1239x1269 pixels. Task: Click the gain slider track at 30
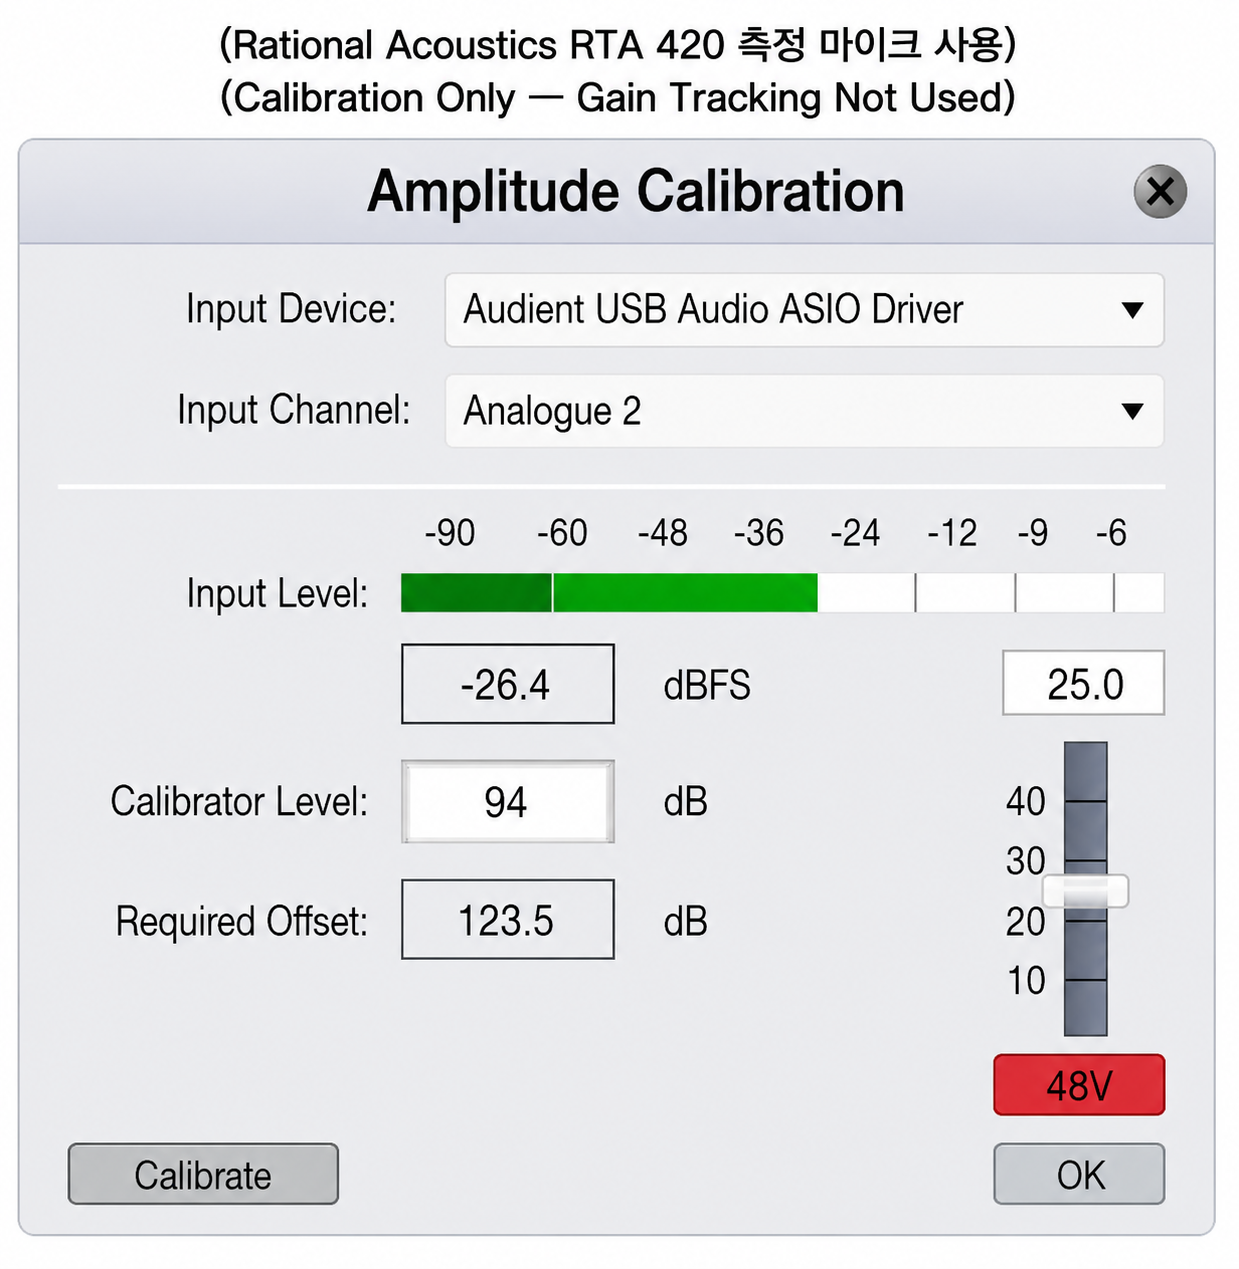[x=1086, y=861]
